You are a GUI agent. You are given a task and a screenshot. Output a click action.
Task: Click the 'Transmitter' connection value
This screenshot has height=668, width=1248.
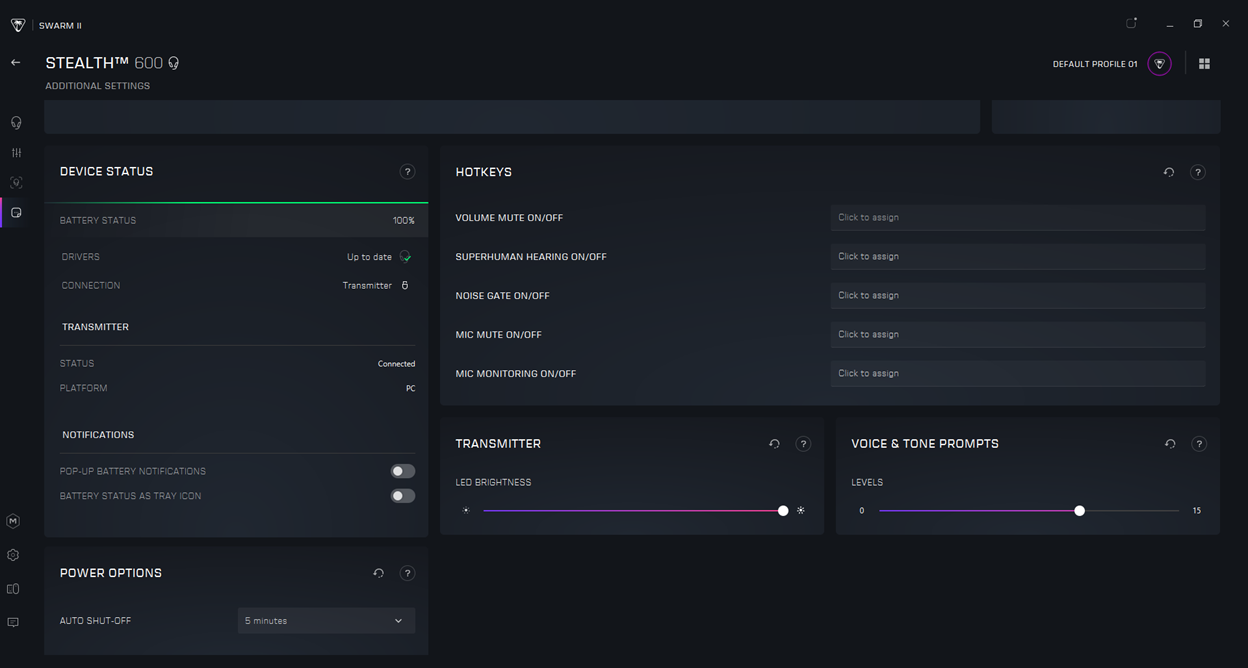(x=367, y=286)
